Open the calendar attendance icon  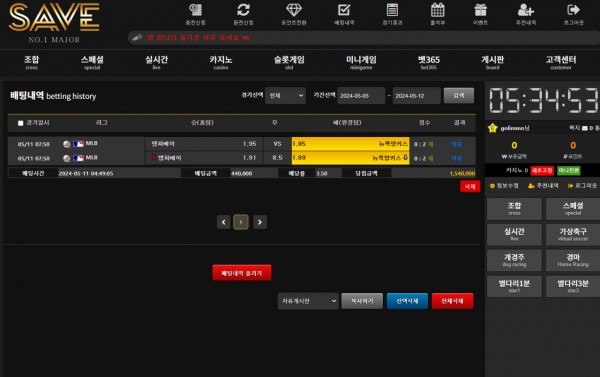coord(437,10)
